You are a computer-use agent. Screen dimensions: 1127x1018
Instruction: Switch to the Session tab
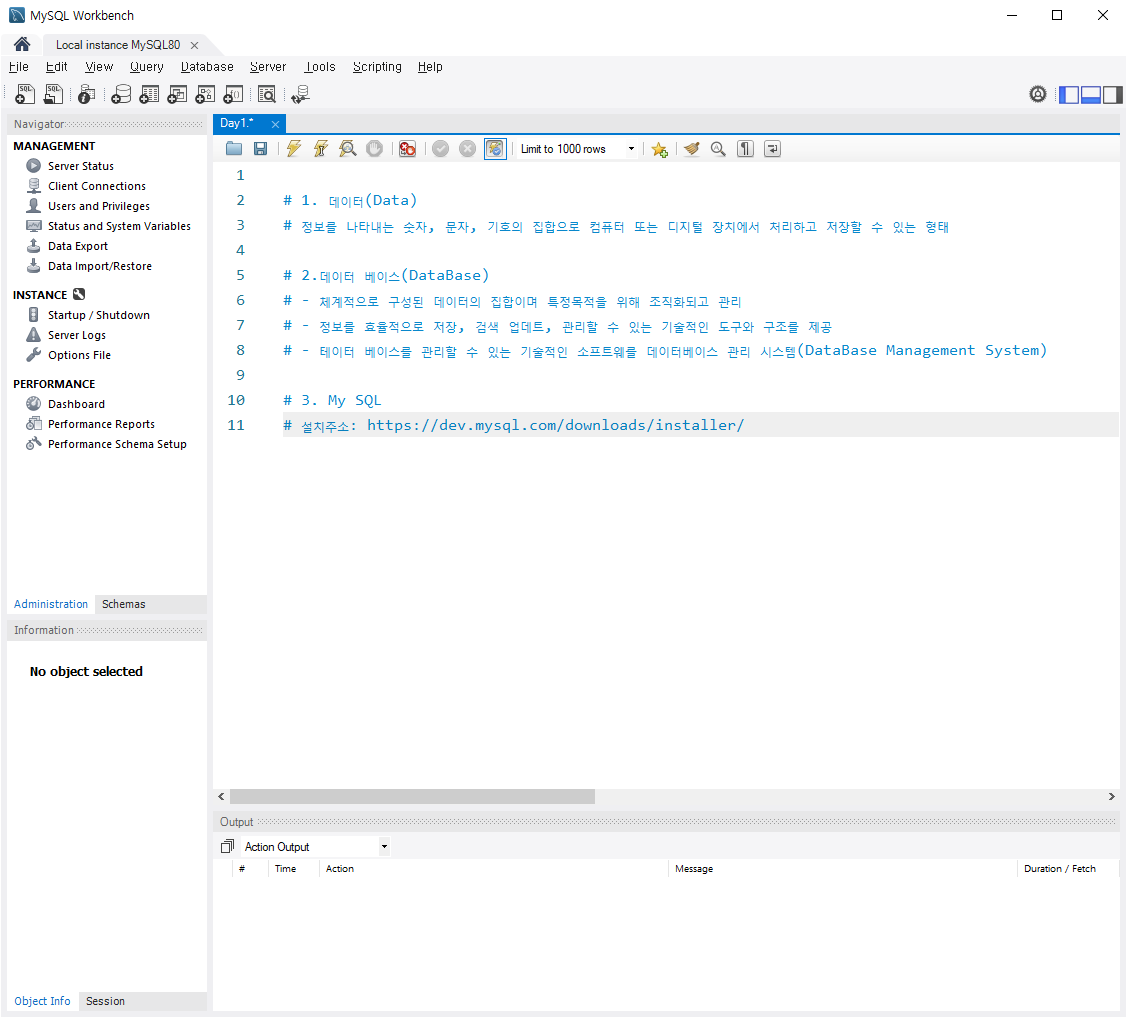tap(105, 1001)
